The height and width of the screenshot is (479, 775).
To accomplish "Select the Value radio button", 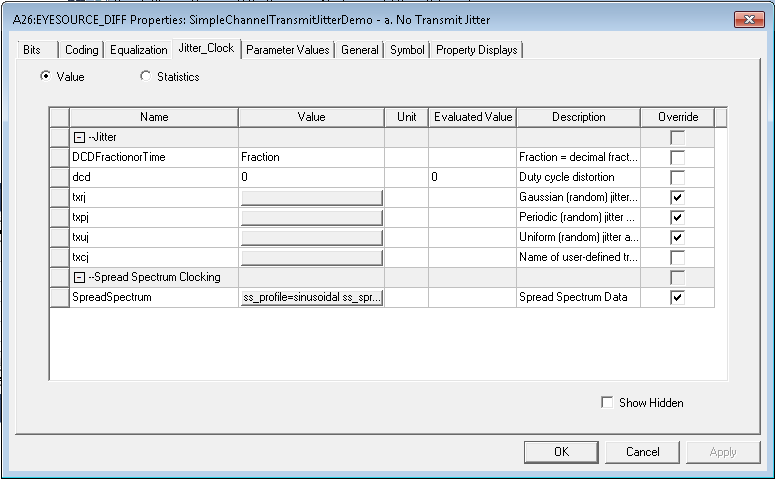I will point(45,76).
